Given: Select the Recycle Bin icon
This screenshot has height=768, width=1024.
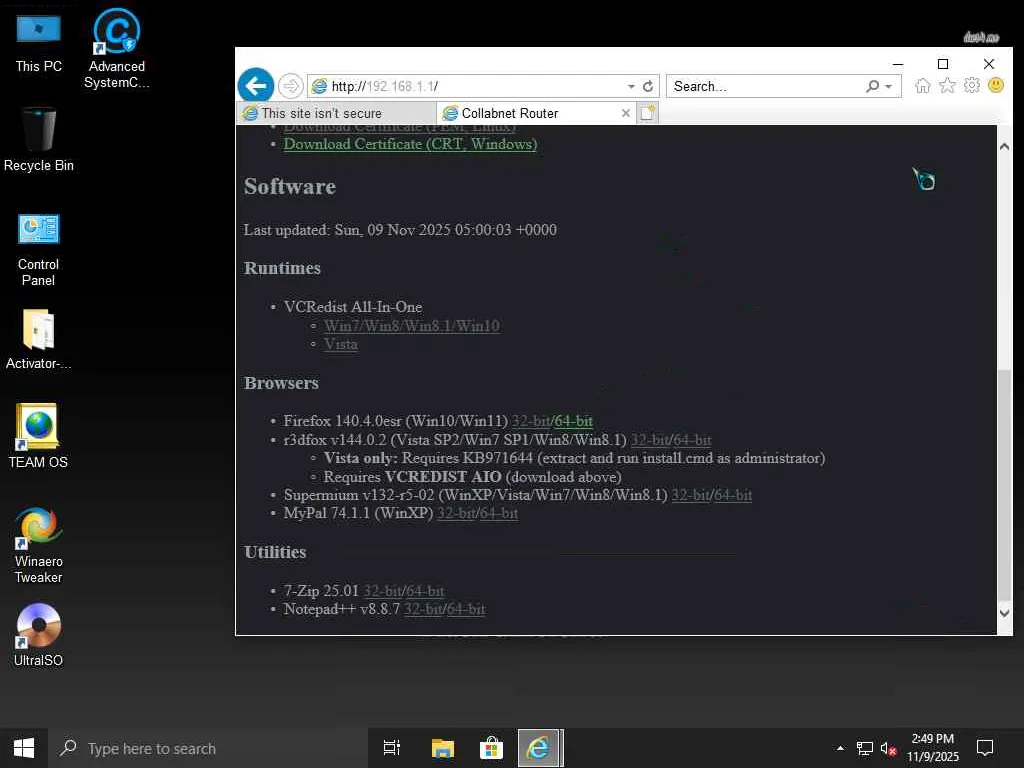Looking at the screenshot, I should point(39,139).
